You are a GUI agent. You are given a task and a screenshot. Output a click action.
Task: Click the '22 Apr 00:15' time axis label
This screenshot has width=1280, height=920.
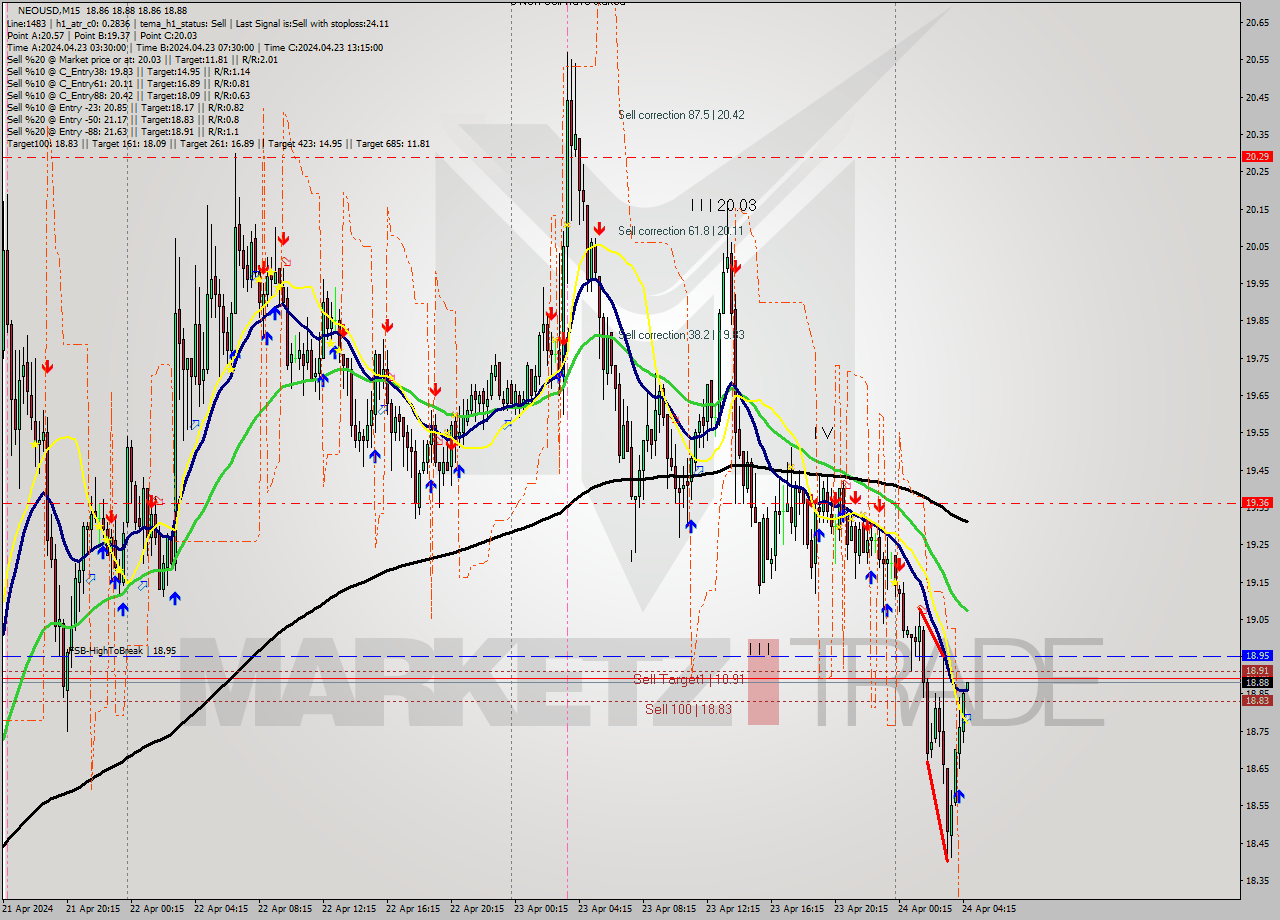coord(157,909)
